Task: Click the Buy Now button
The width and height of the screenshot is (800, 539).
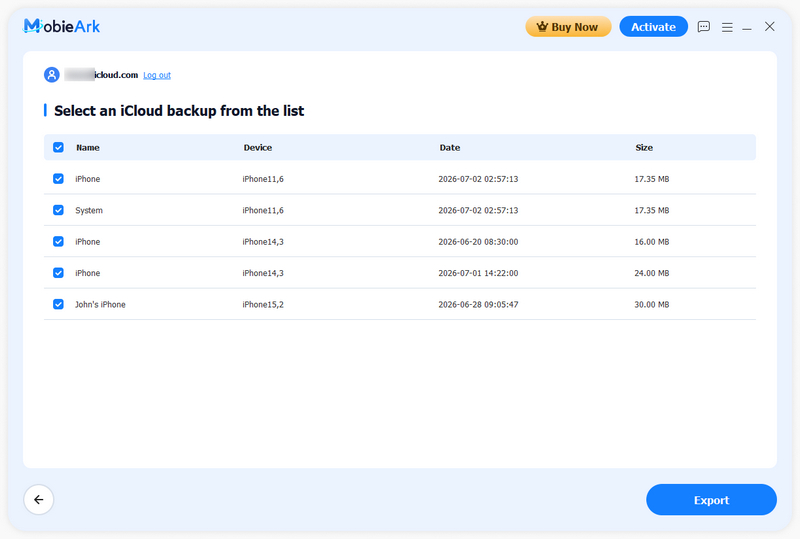Action: point(568,27)
